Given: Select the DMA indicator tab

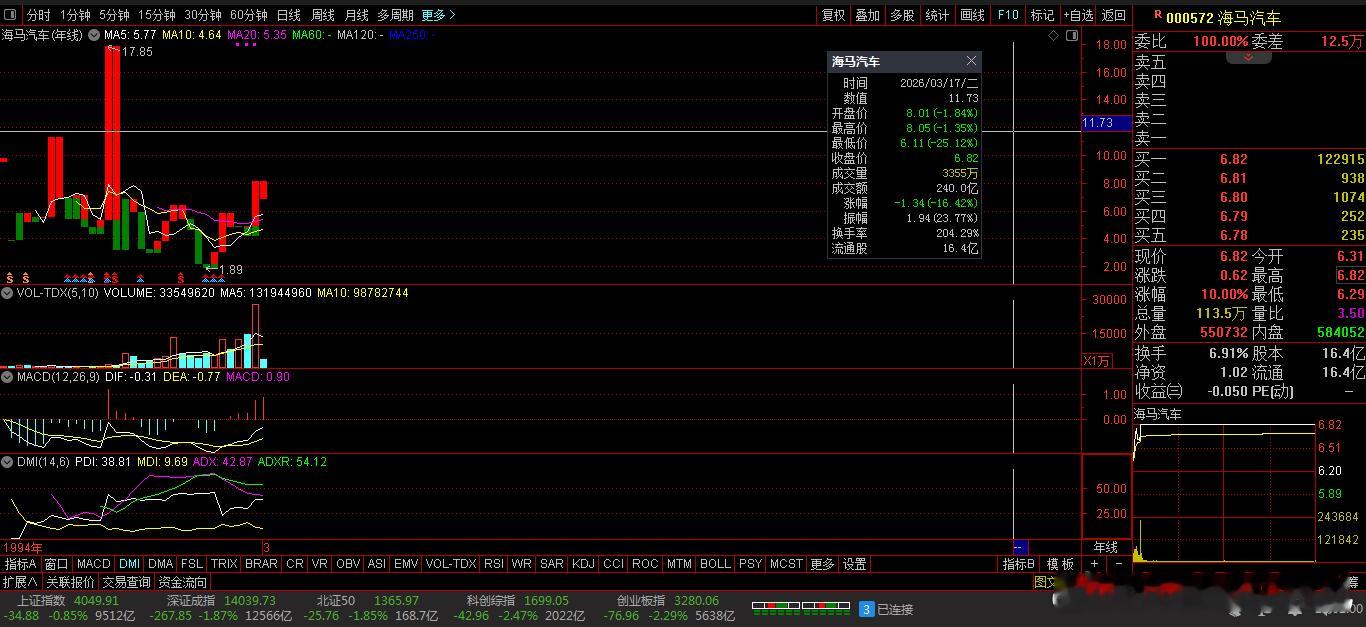Looking at the screenshot, I should click(x=161, y=564).
